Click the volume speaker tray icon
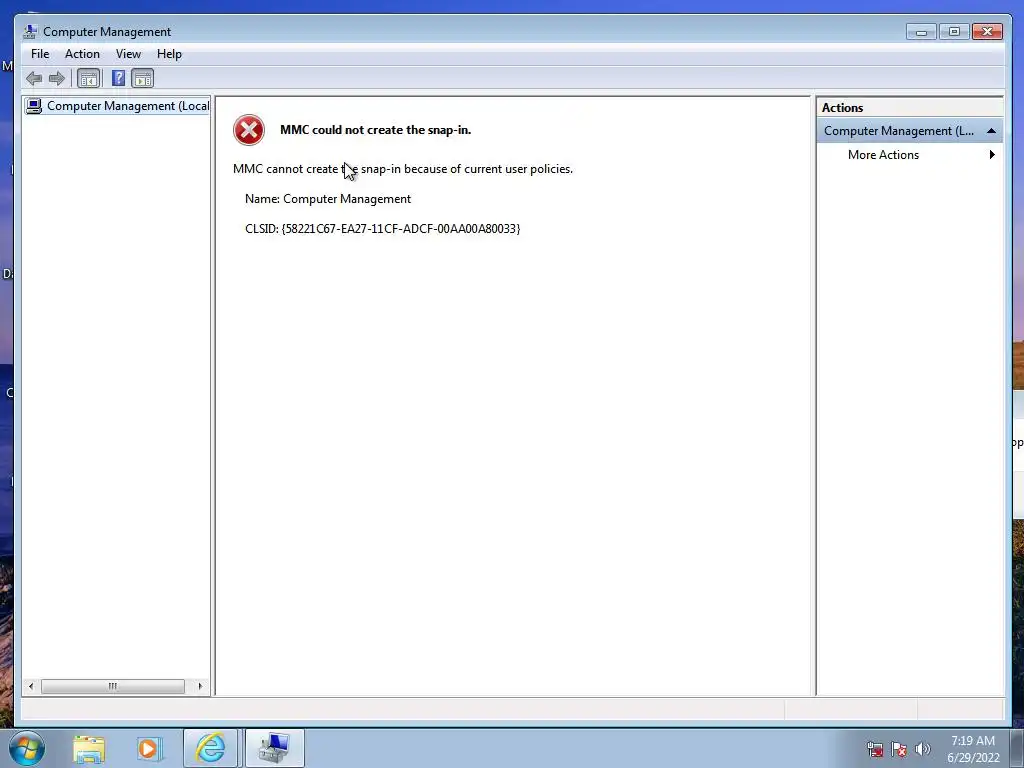The width and height of the screenshot is (1024, 768). point(922,750)
